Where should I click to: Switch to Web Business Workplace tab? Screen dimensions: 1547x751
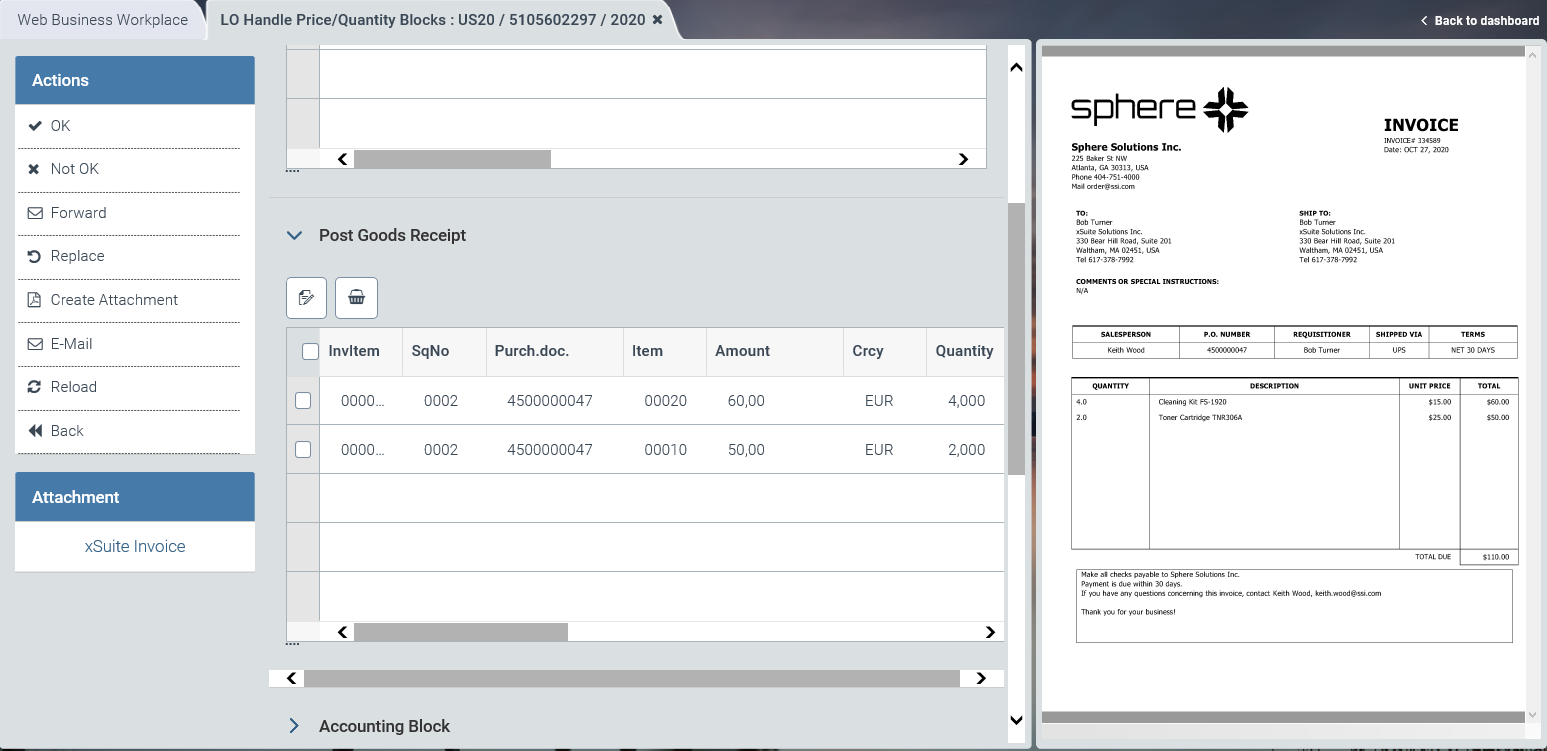tap(103, 20)
